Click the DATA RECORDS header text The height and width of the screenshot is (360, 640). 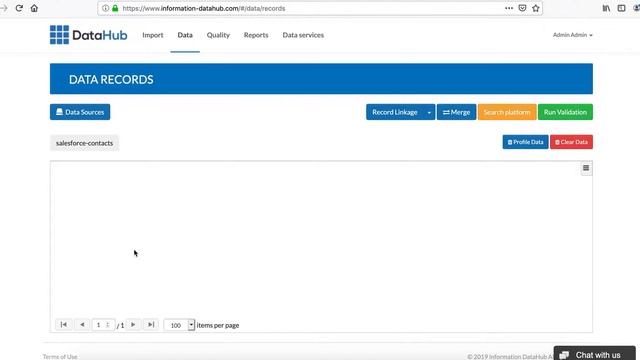point(111,79)
